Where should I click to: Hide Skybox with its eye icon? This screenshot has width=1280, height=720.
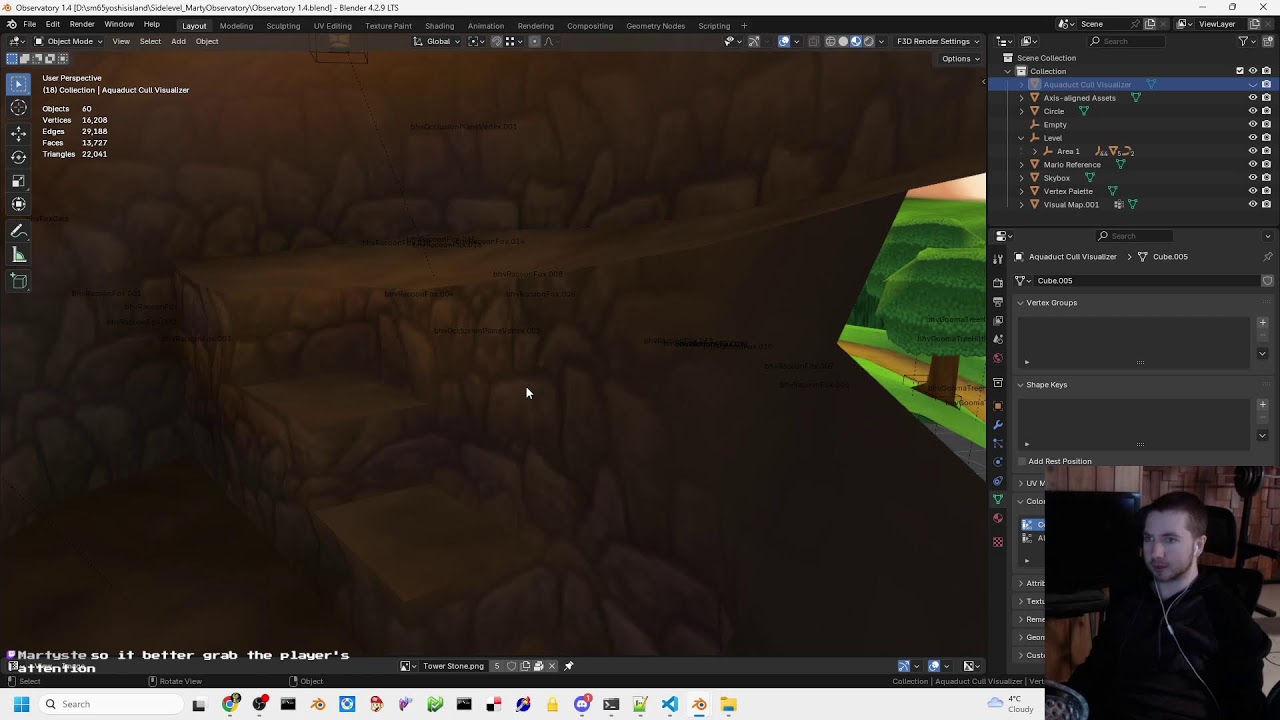point(1252,178)
